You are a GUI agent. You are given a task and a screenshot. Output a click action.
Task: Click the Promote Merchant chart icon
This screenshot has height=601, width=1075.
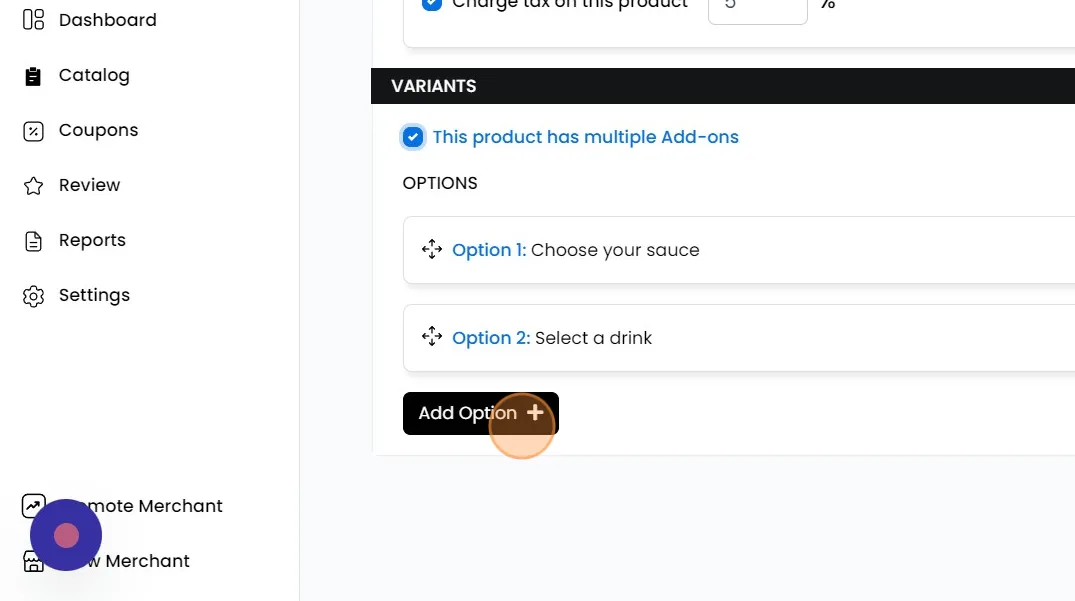coord(33,506)
